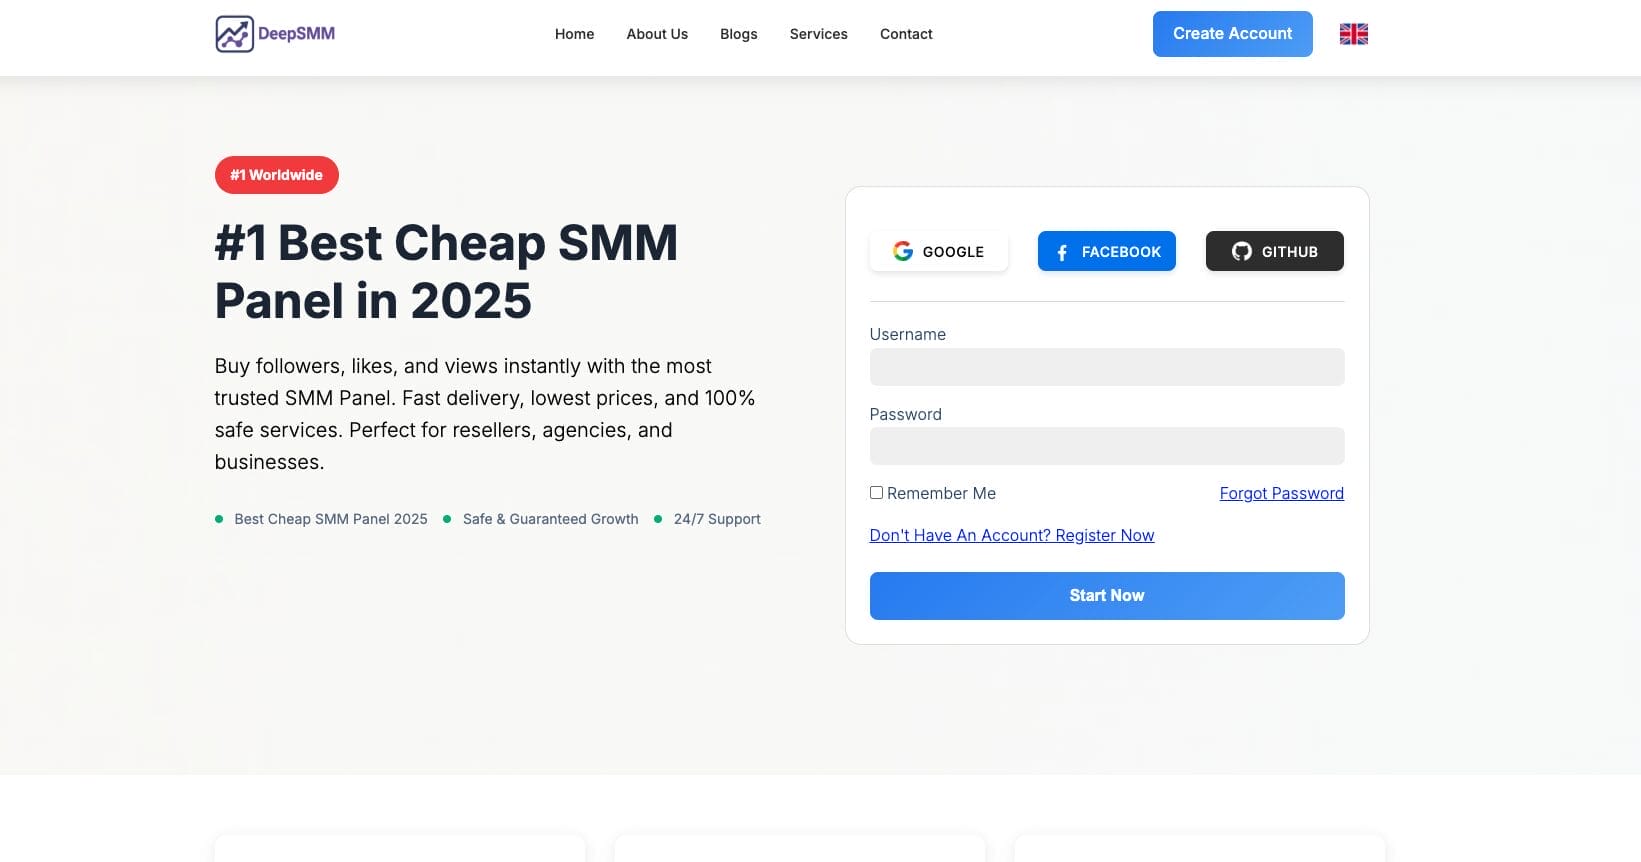Click the Facebook logo icon
Screen dimensions: 1641x862
[1062, 253]
